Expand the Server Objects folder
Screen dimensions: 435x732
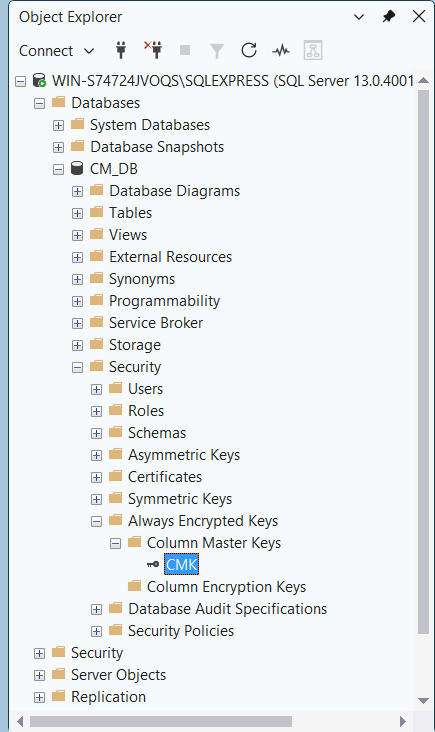[39, 676]
